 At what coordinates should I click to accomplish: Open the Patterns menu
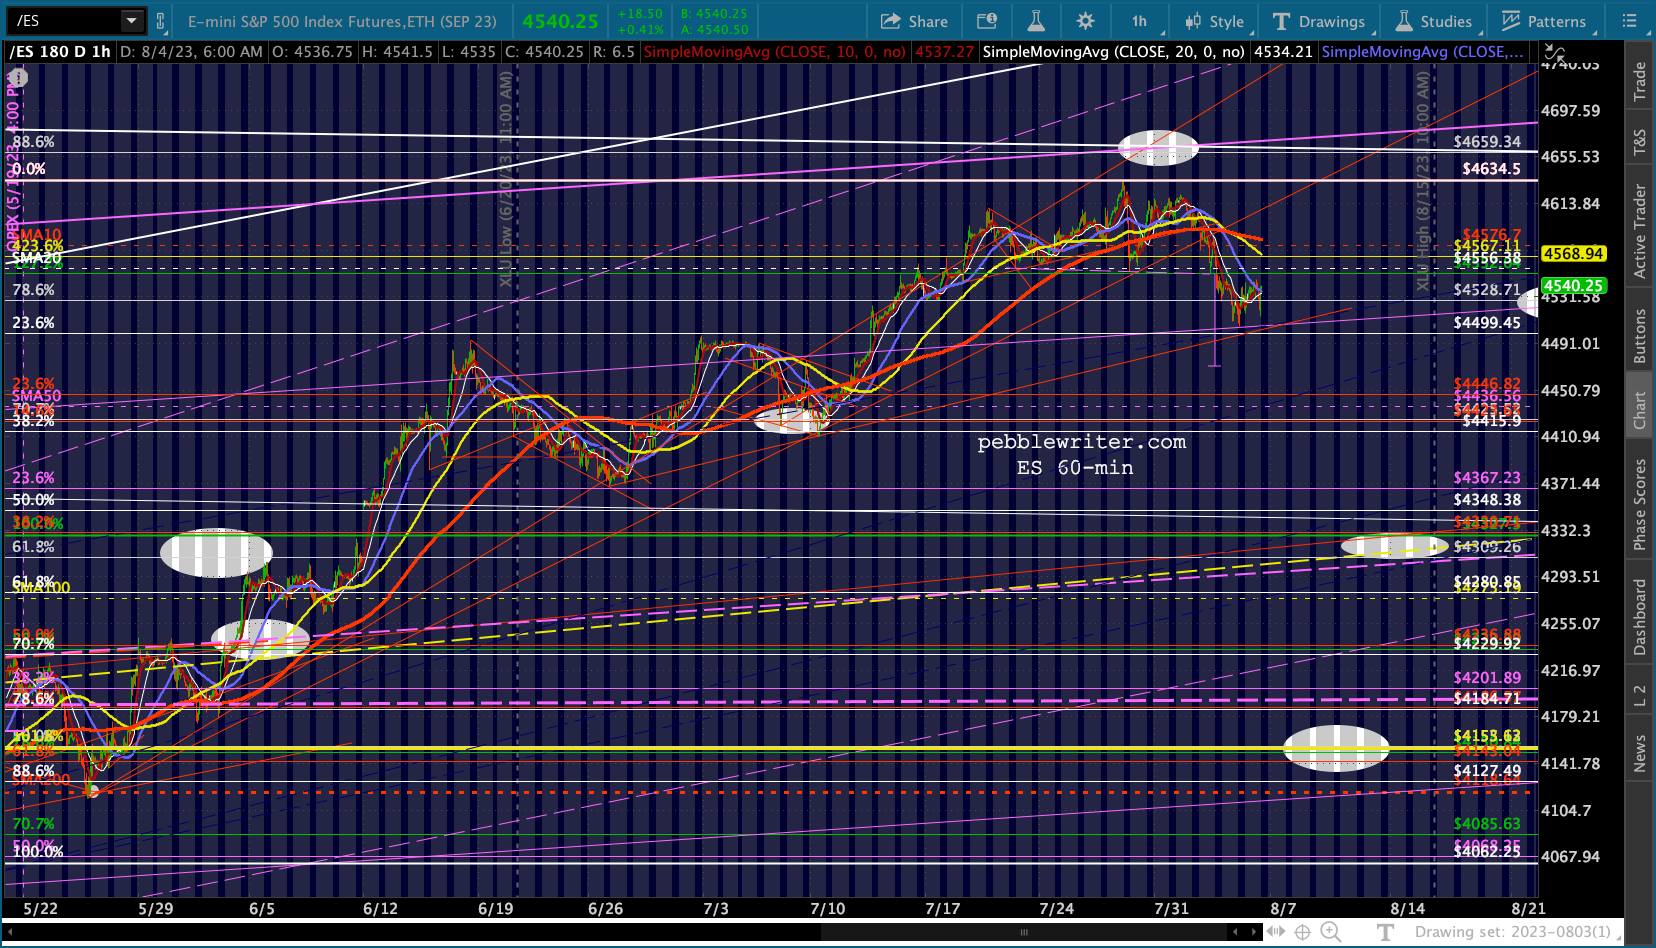pyautogui.click(x=1544, y=21)
